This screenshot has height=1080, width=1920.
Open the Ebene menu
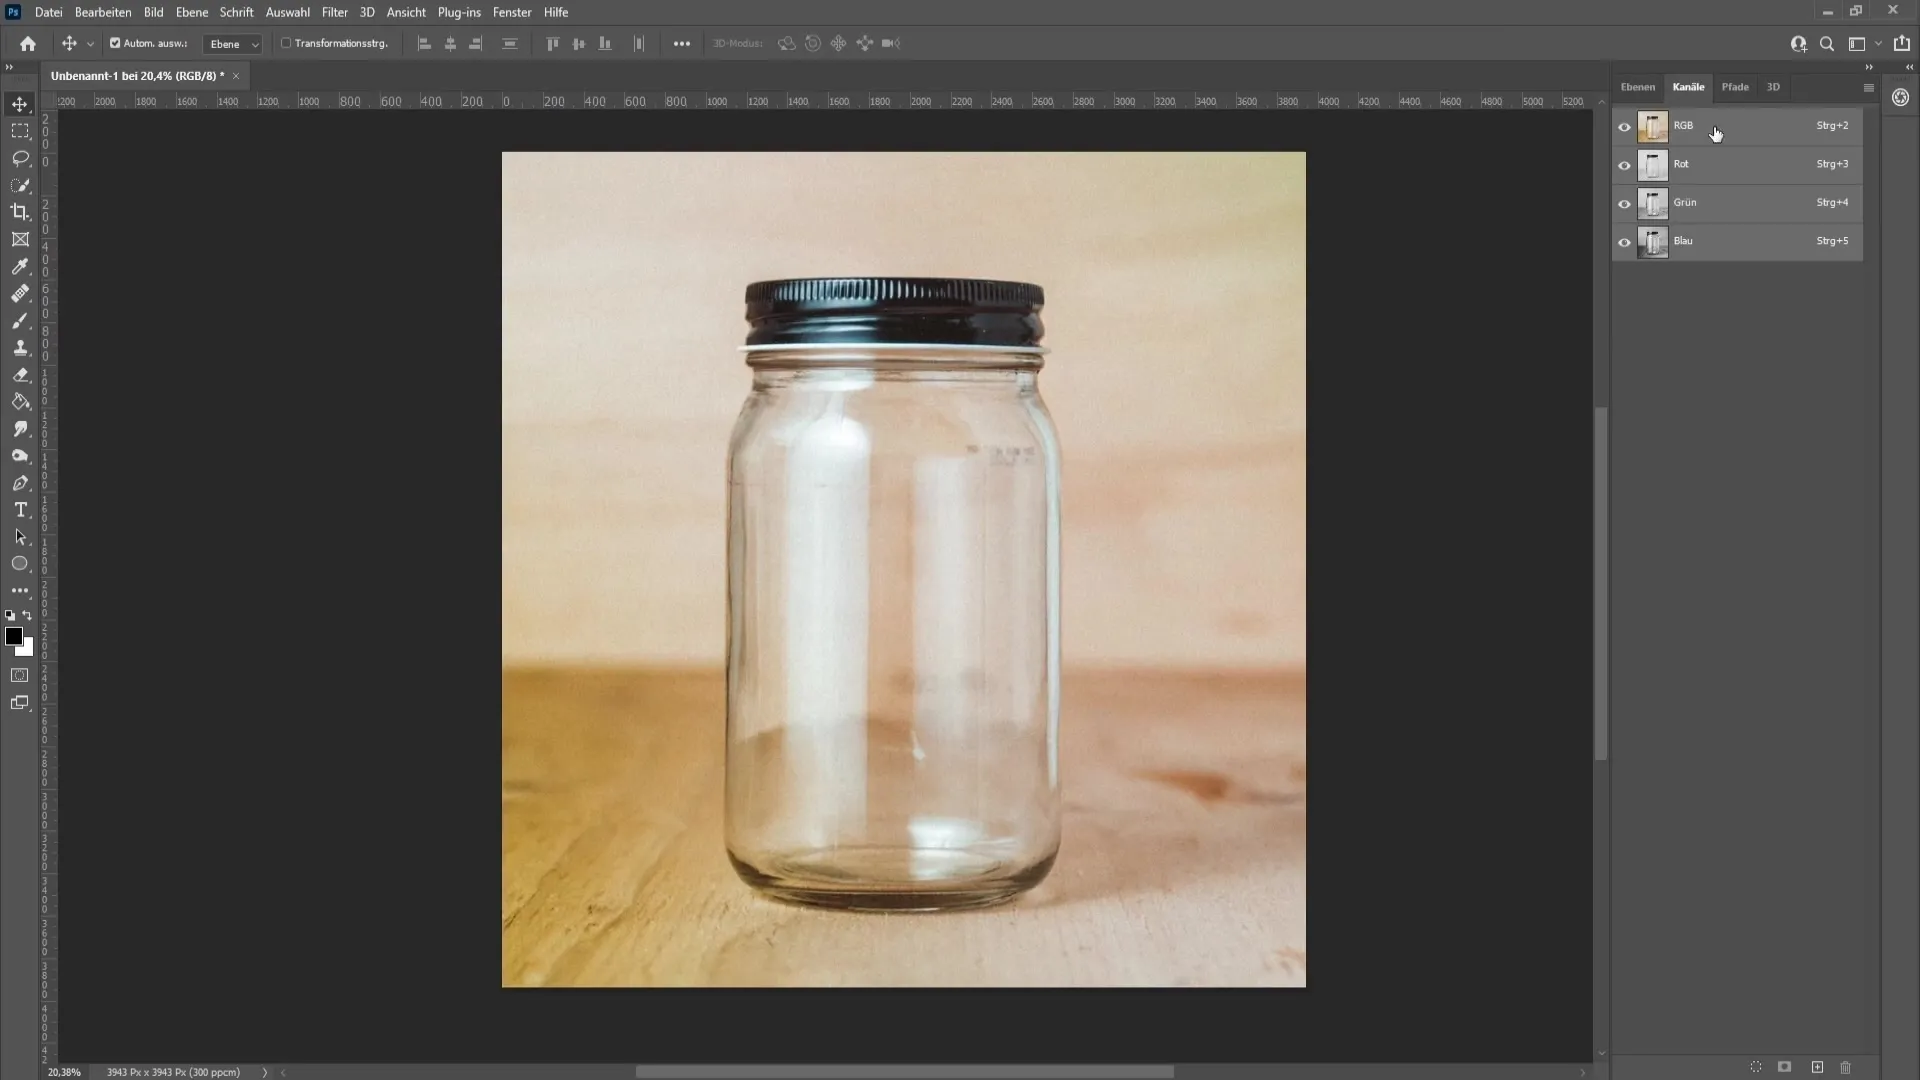(189, 12)
